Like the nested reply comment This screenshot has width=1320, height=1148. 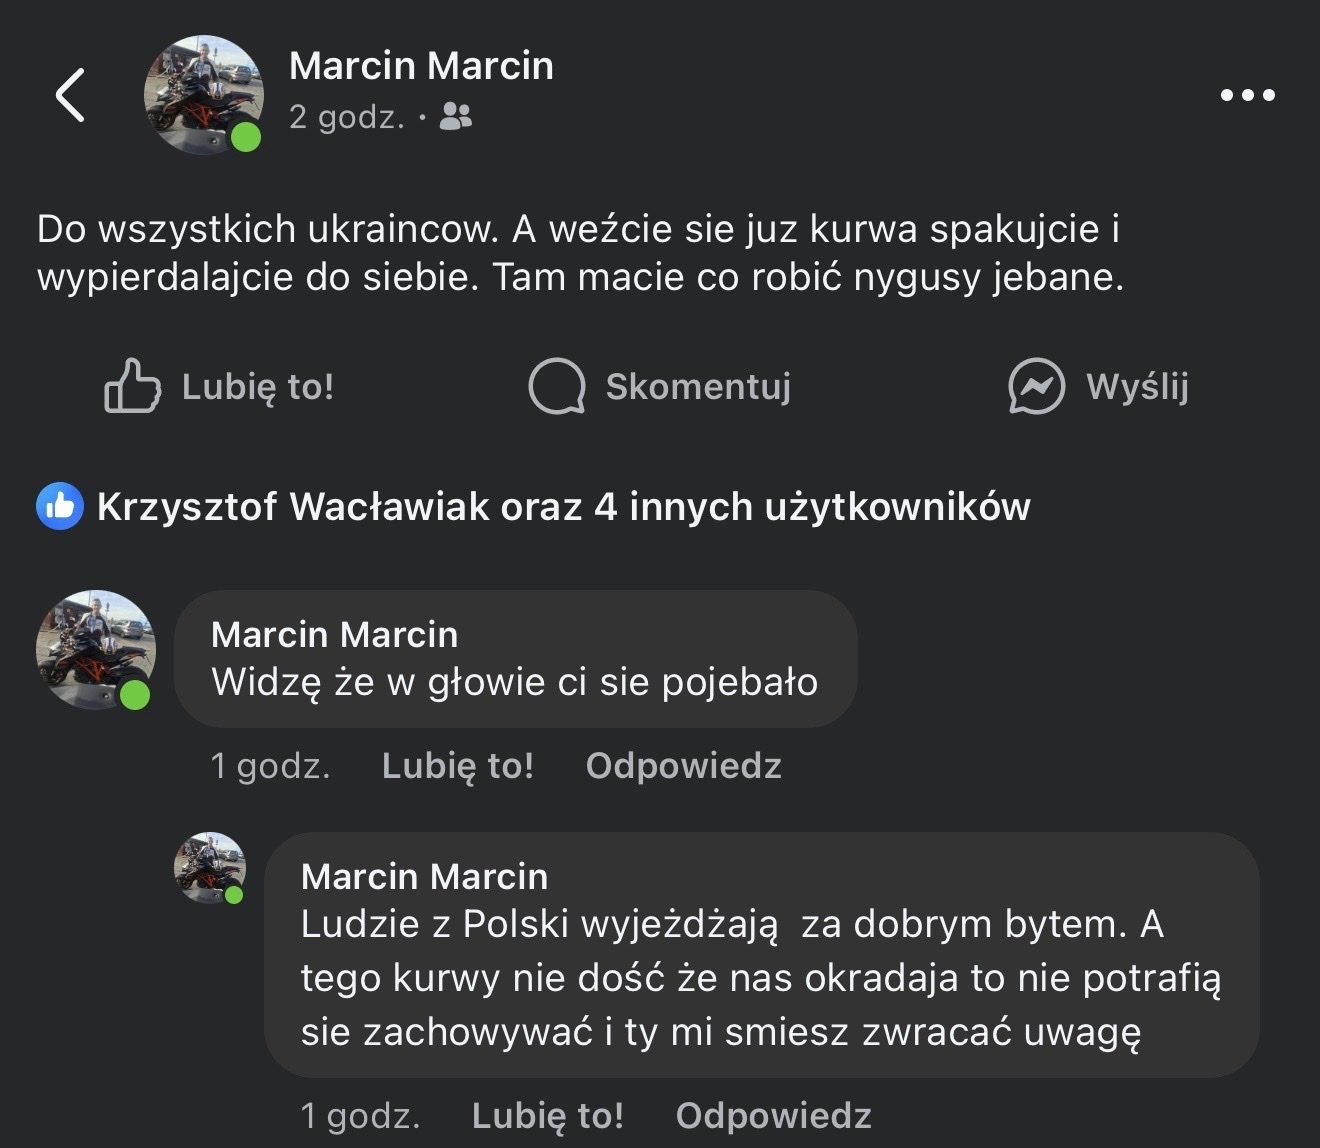[x=547, y=1115]
